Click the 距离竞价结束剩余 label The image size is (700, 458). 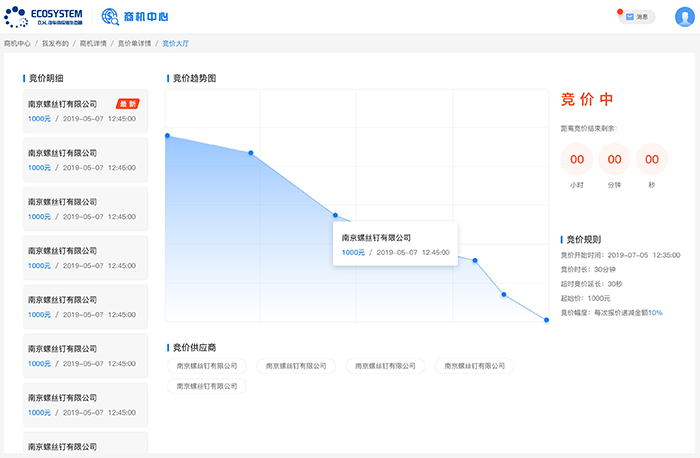pyautogui.click(x=589, y=129)
